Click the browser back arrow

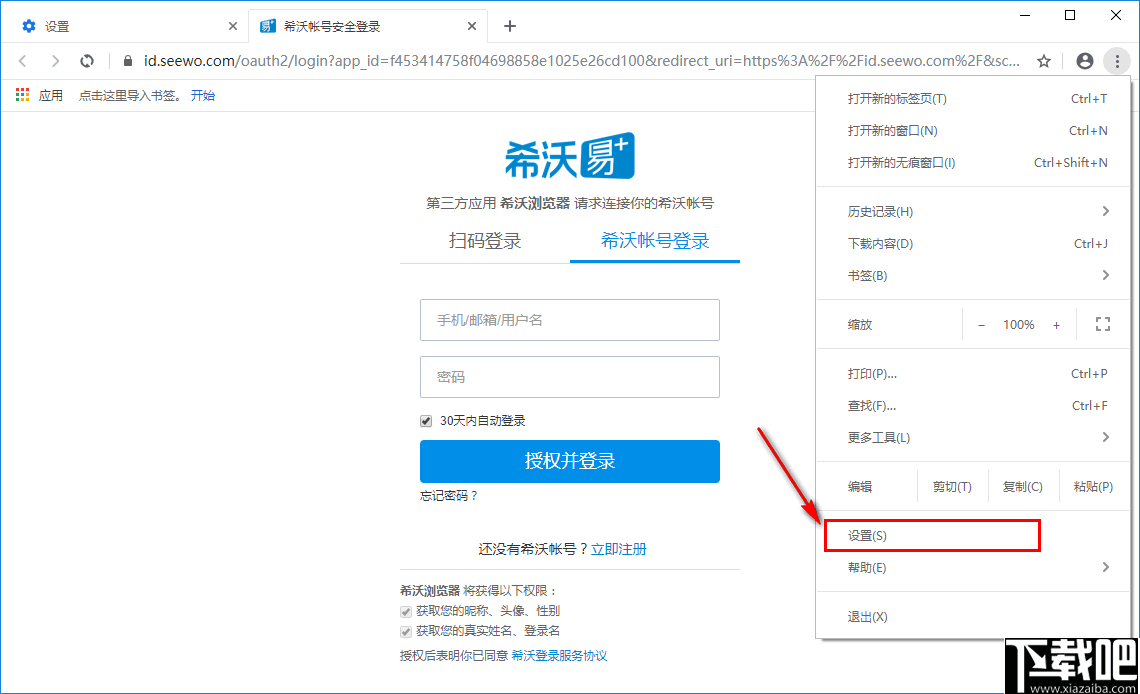(x=23, y=61)
